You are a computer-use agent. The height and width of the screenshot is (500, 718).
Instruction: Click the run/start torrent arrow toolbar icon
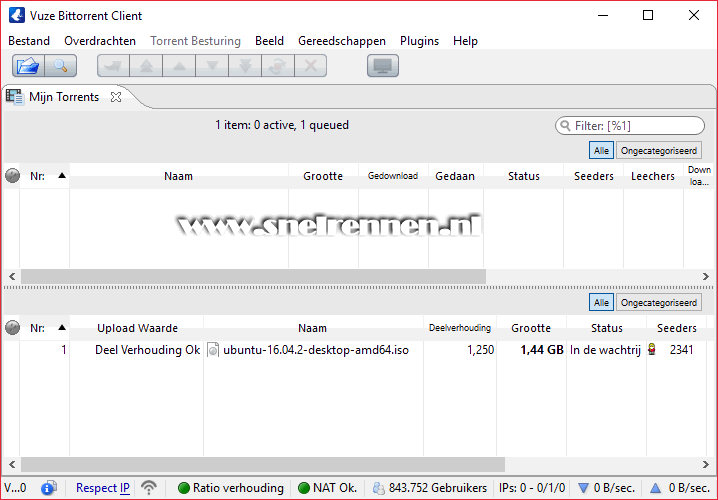[114, 66]
